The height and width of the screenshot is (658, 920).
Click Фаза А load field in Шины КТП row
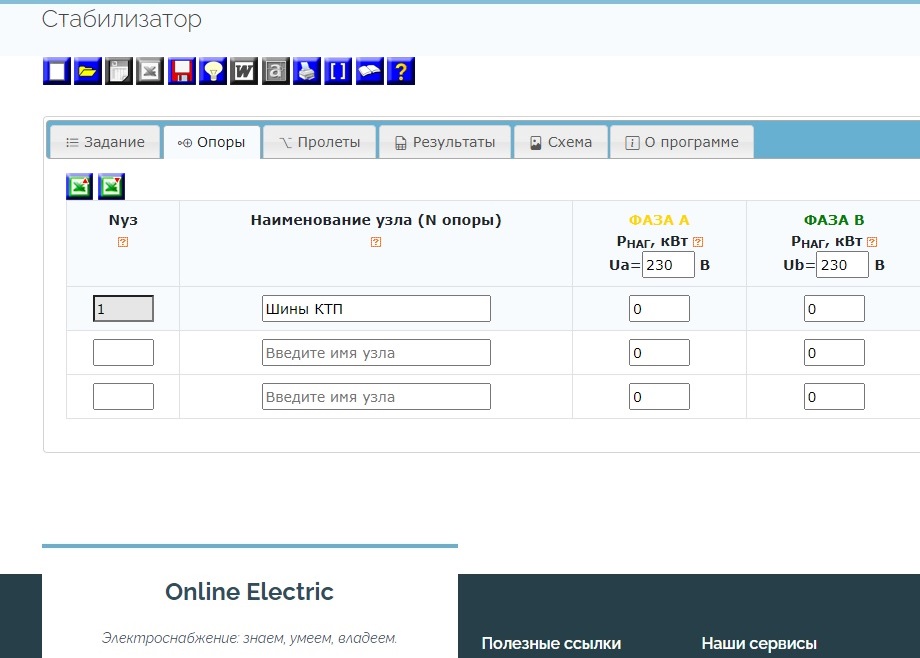659,309
